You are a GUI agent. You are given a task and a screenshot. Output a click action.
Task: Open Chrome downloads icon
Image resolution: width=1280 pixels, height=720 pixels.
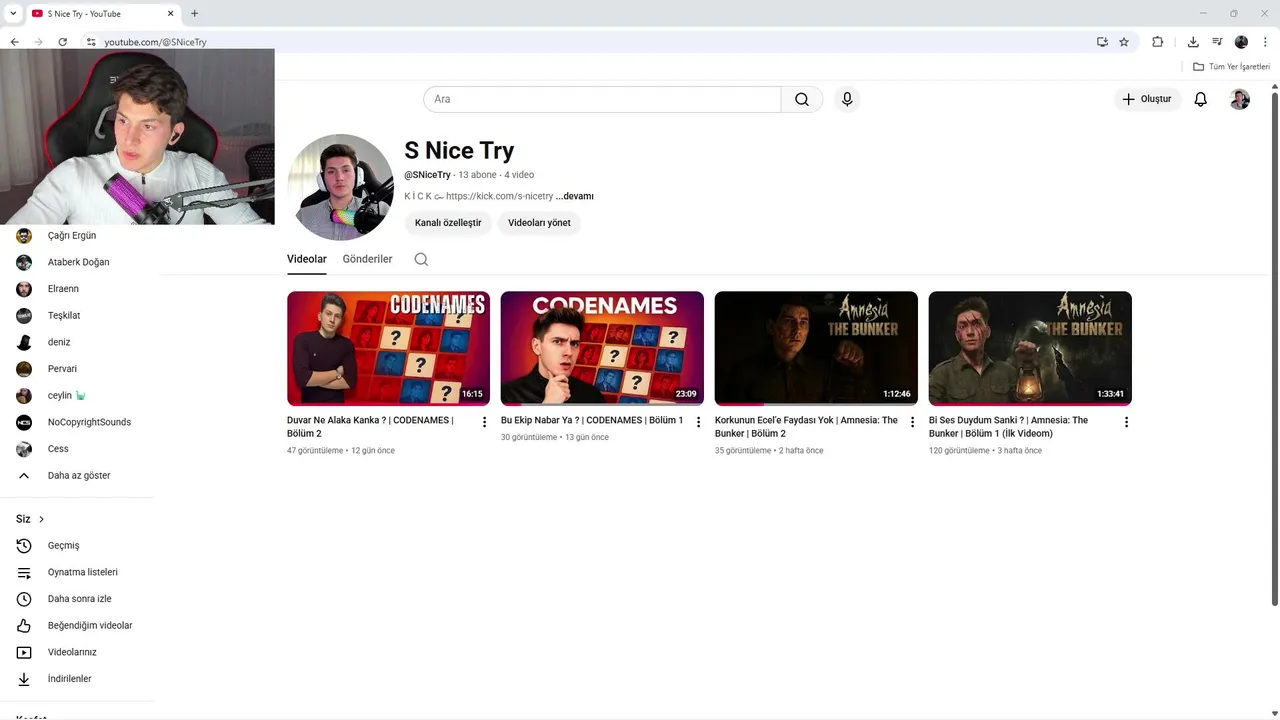click(1193, 42)
